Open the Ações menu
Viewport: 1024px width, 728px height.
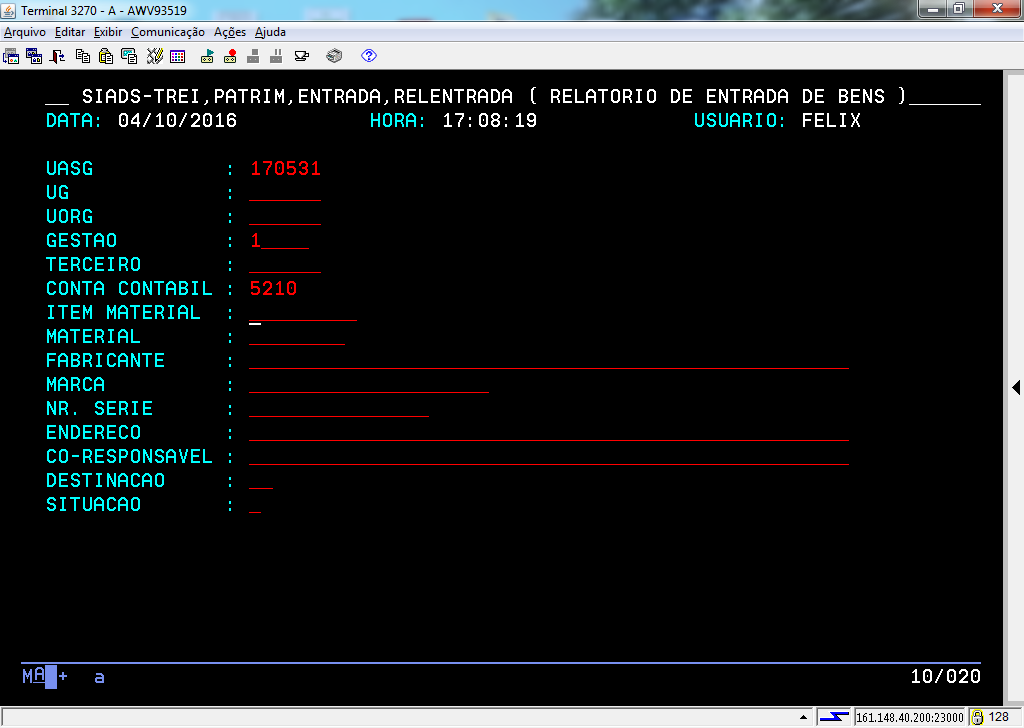[230, 32]
